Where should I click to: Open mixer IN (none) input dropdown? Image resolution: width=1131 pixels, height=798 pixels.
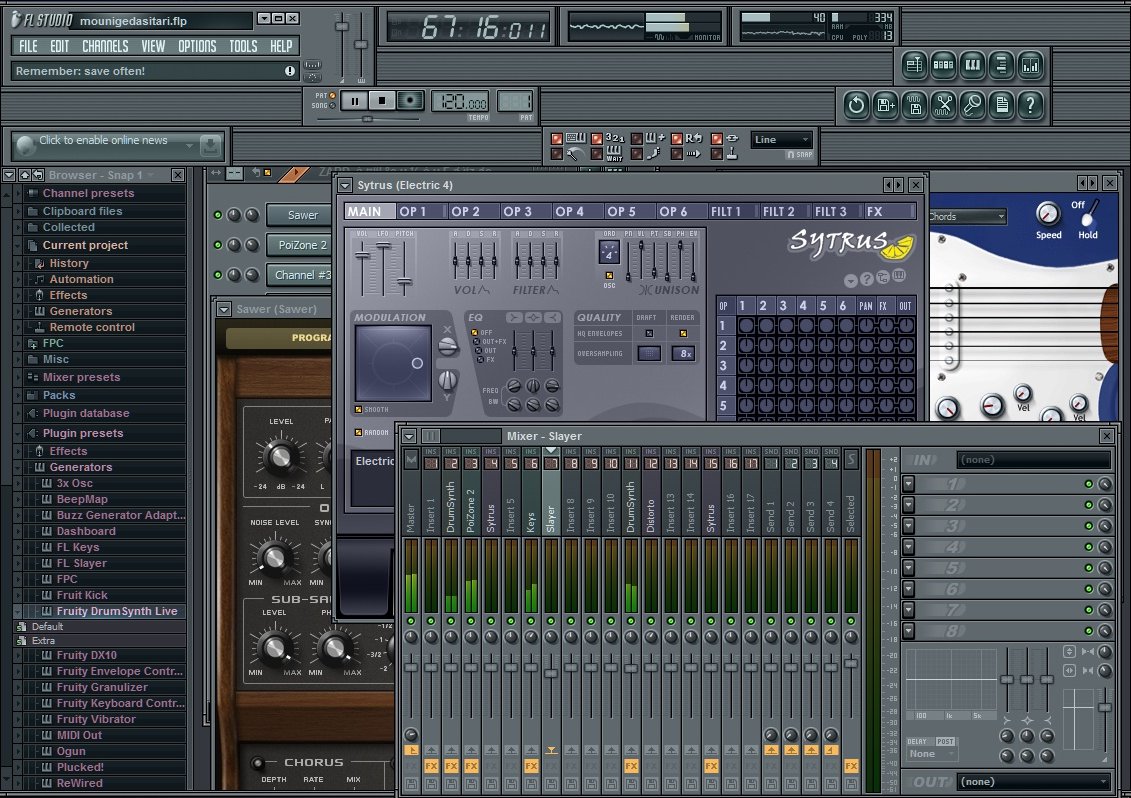1033,460
